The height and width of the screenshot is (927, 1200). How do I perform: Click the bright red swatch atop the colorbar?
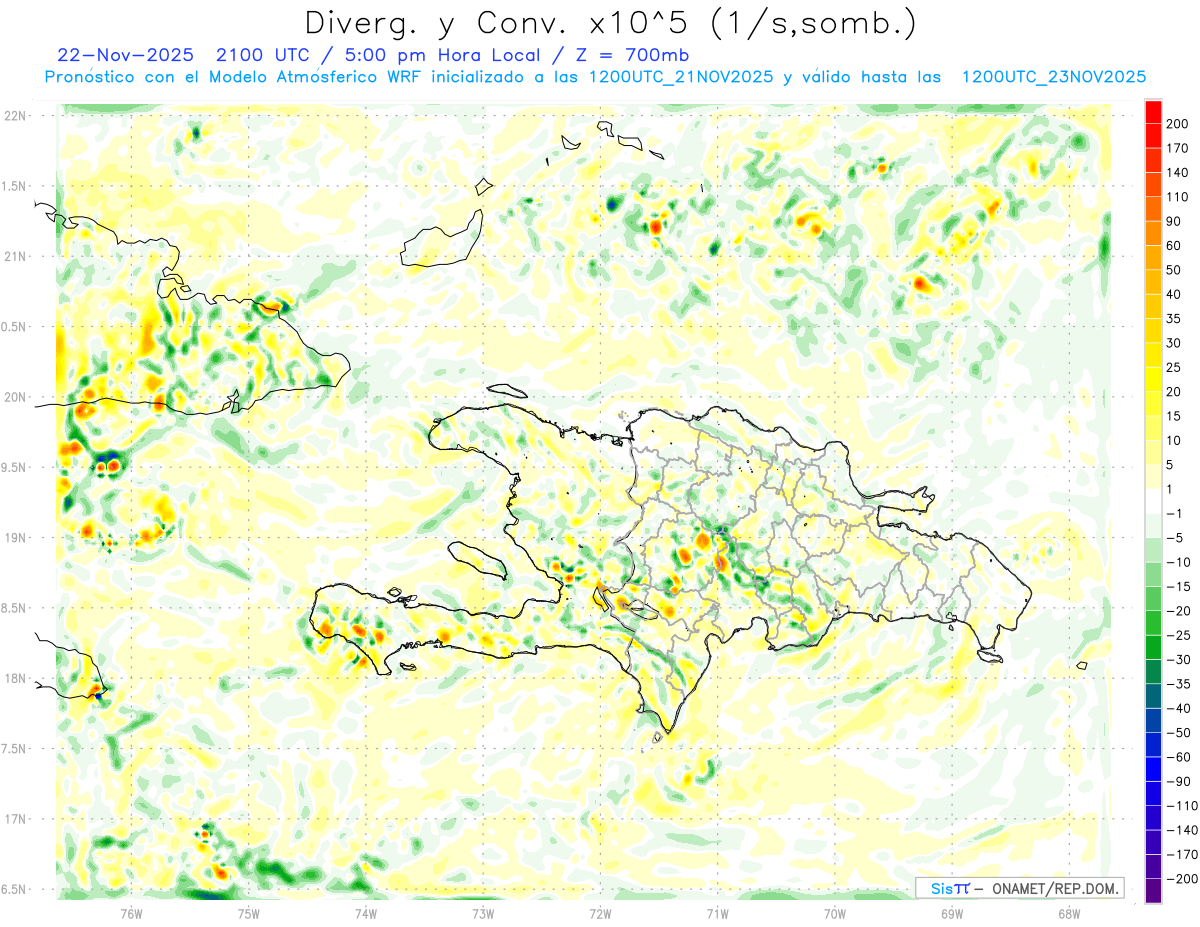pyautogui.click(x=1153, y=112)
